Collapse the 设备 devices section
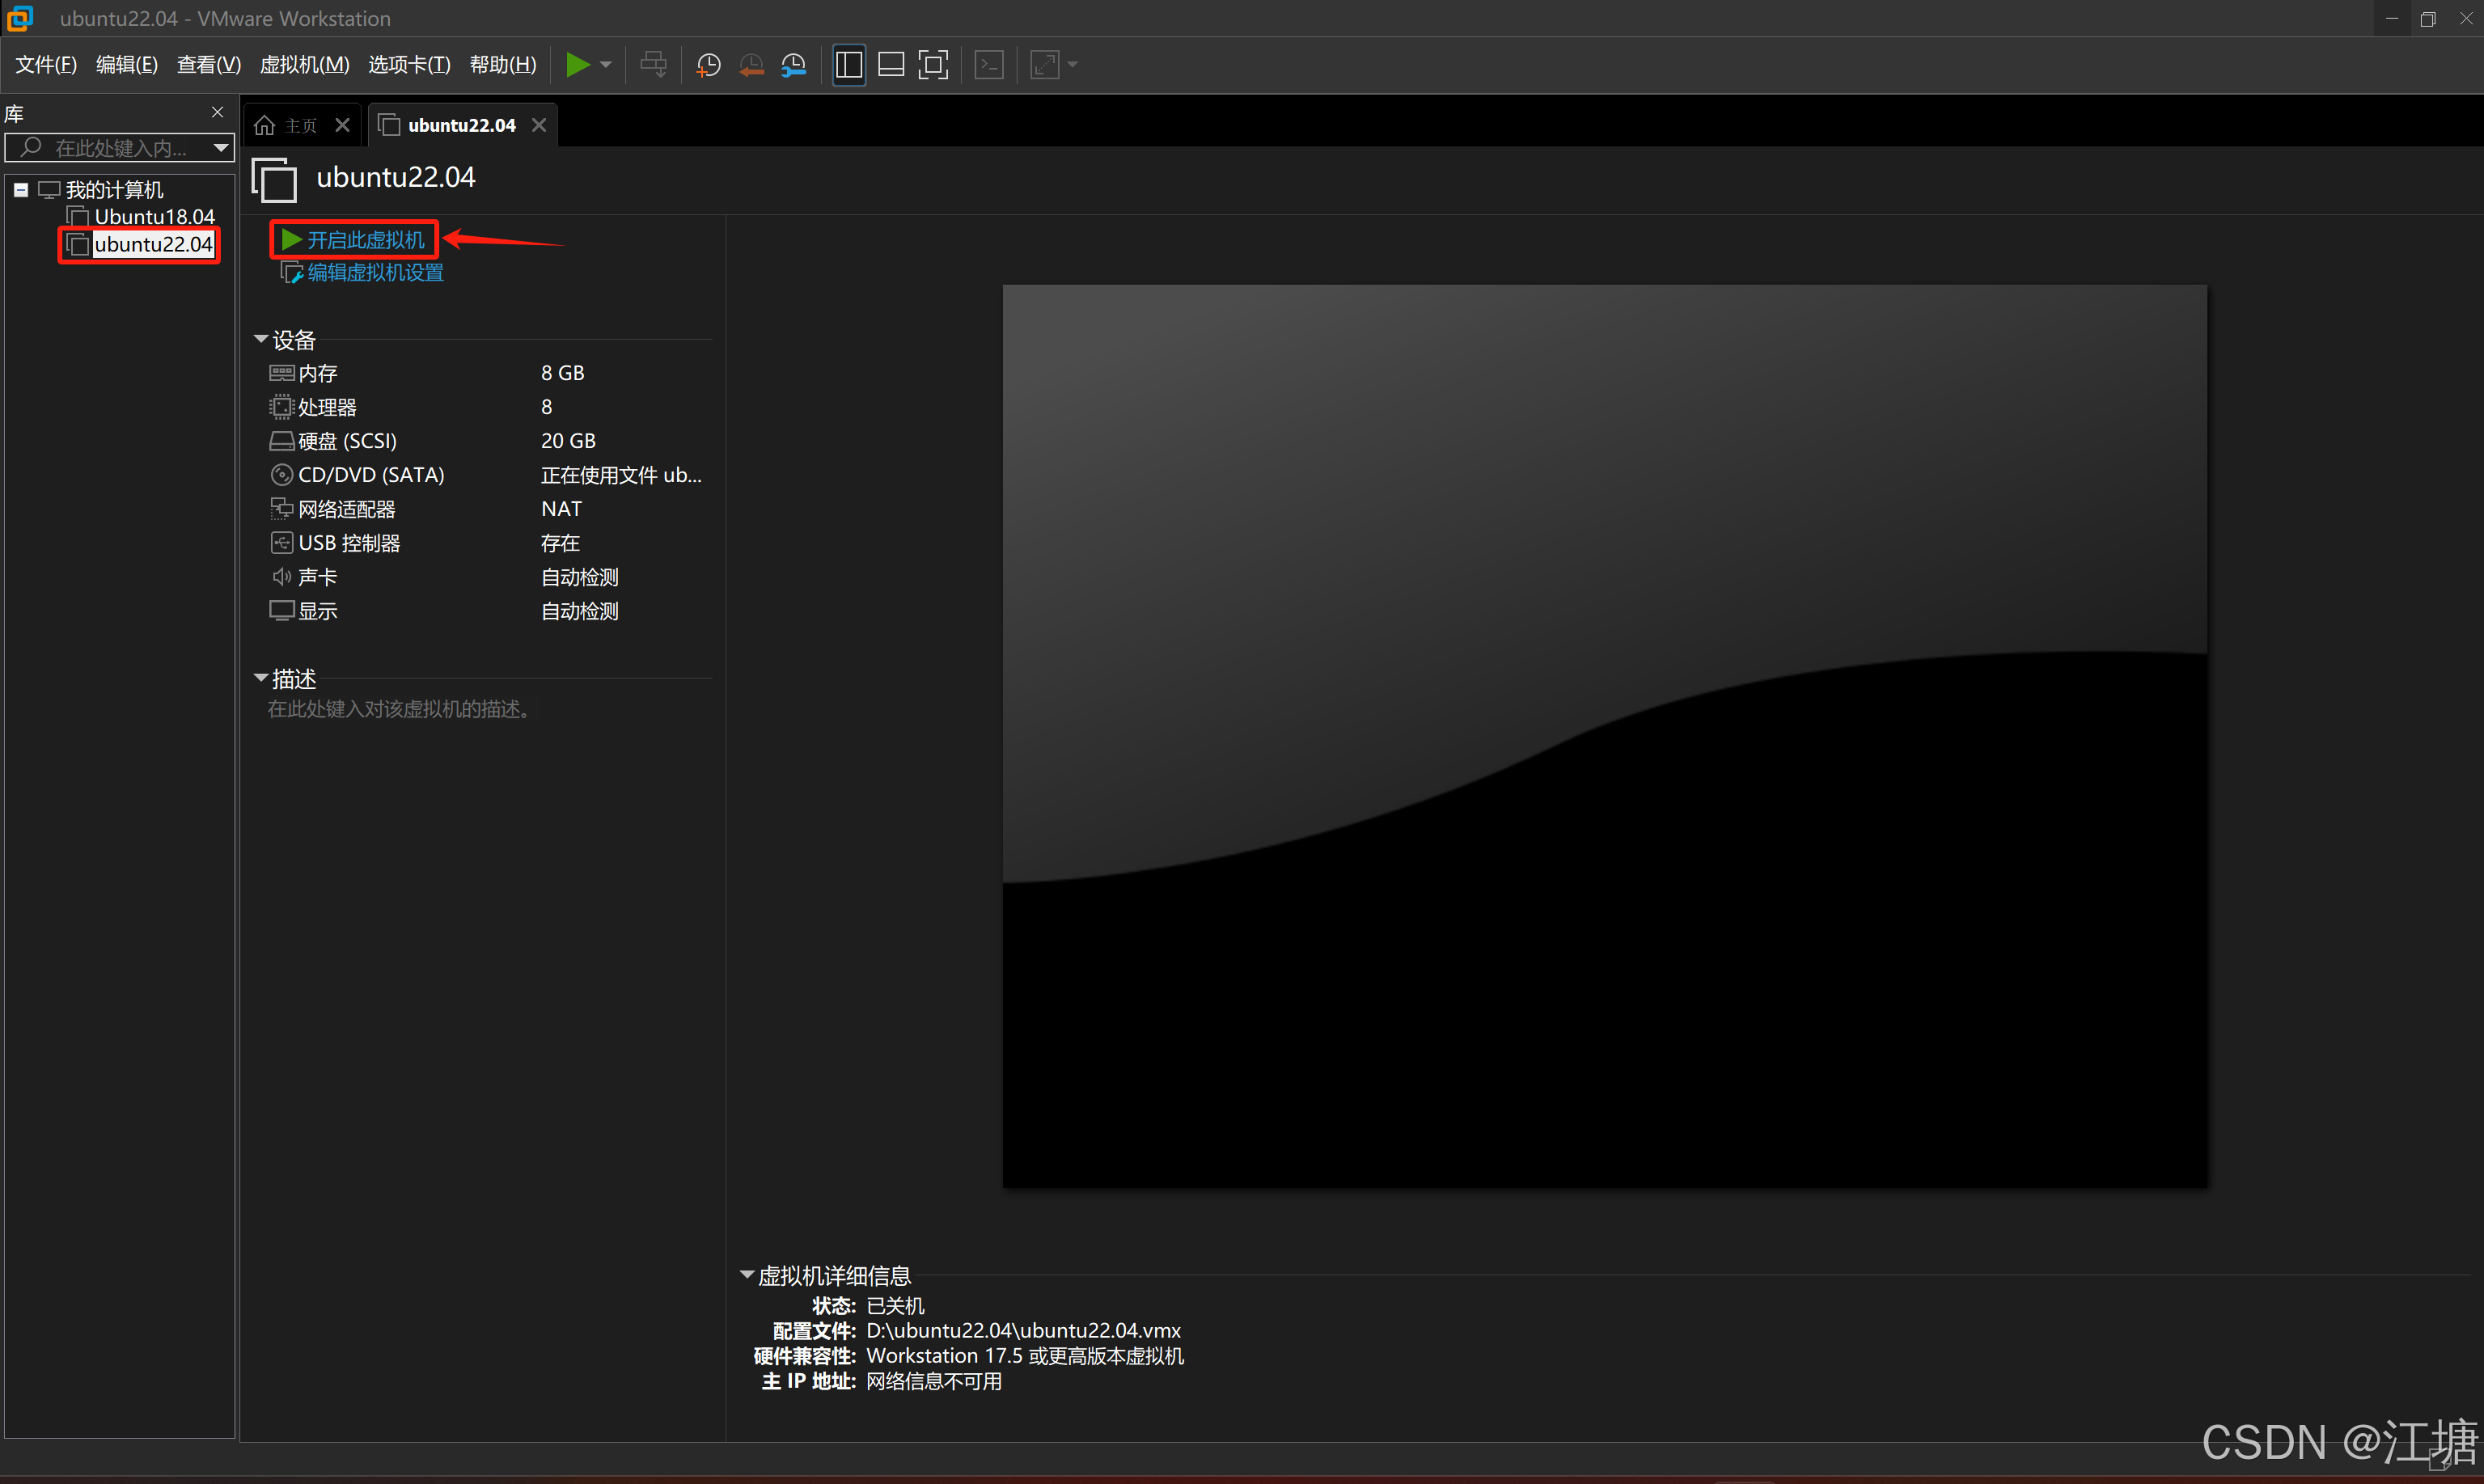 click(261, 340)
